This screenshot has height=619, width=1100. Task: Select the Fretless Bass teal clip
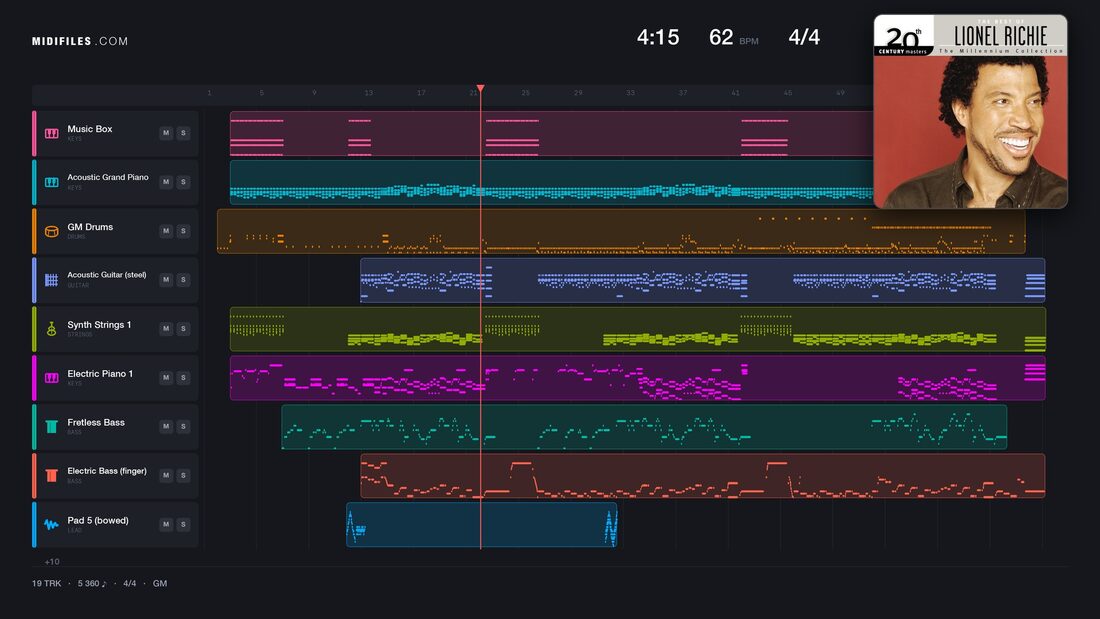click(x=644, y=427)
